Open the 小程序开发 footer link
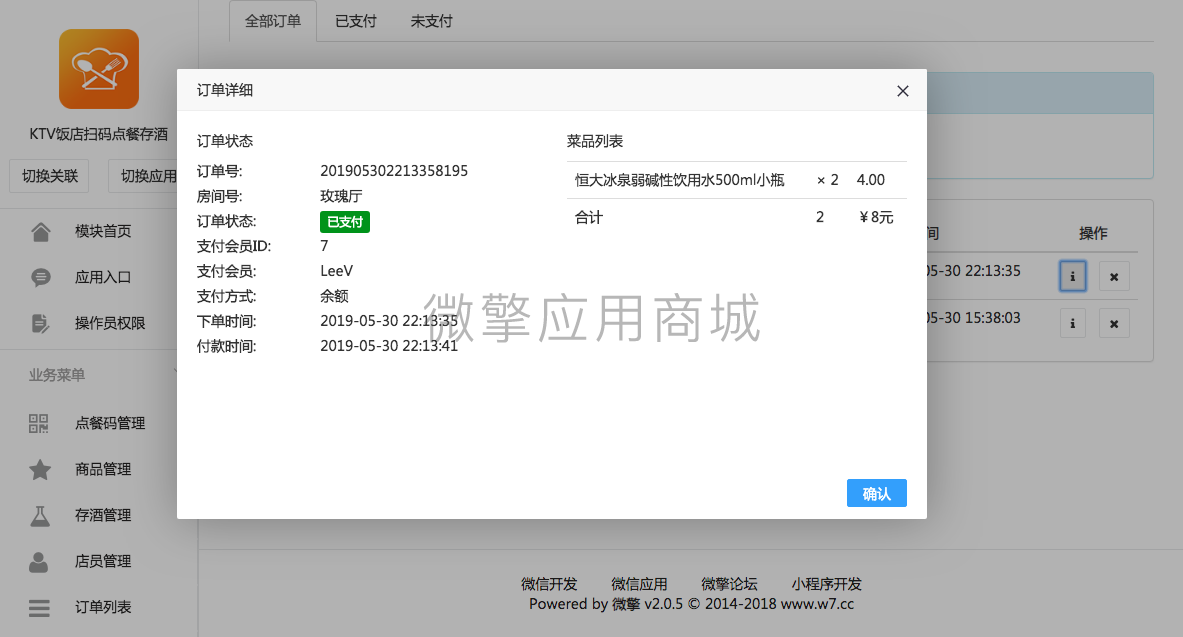Viewport: 1183px width, 637px height. 826,584
